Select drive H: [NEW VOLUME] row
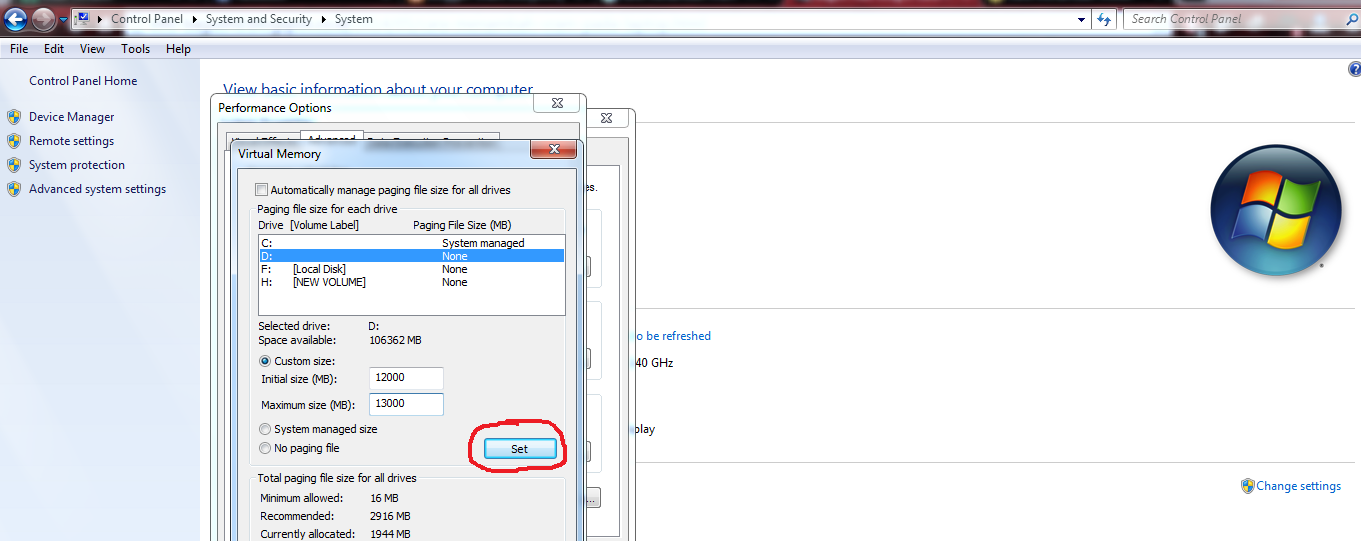 pos(411,282)
